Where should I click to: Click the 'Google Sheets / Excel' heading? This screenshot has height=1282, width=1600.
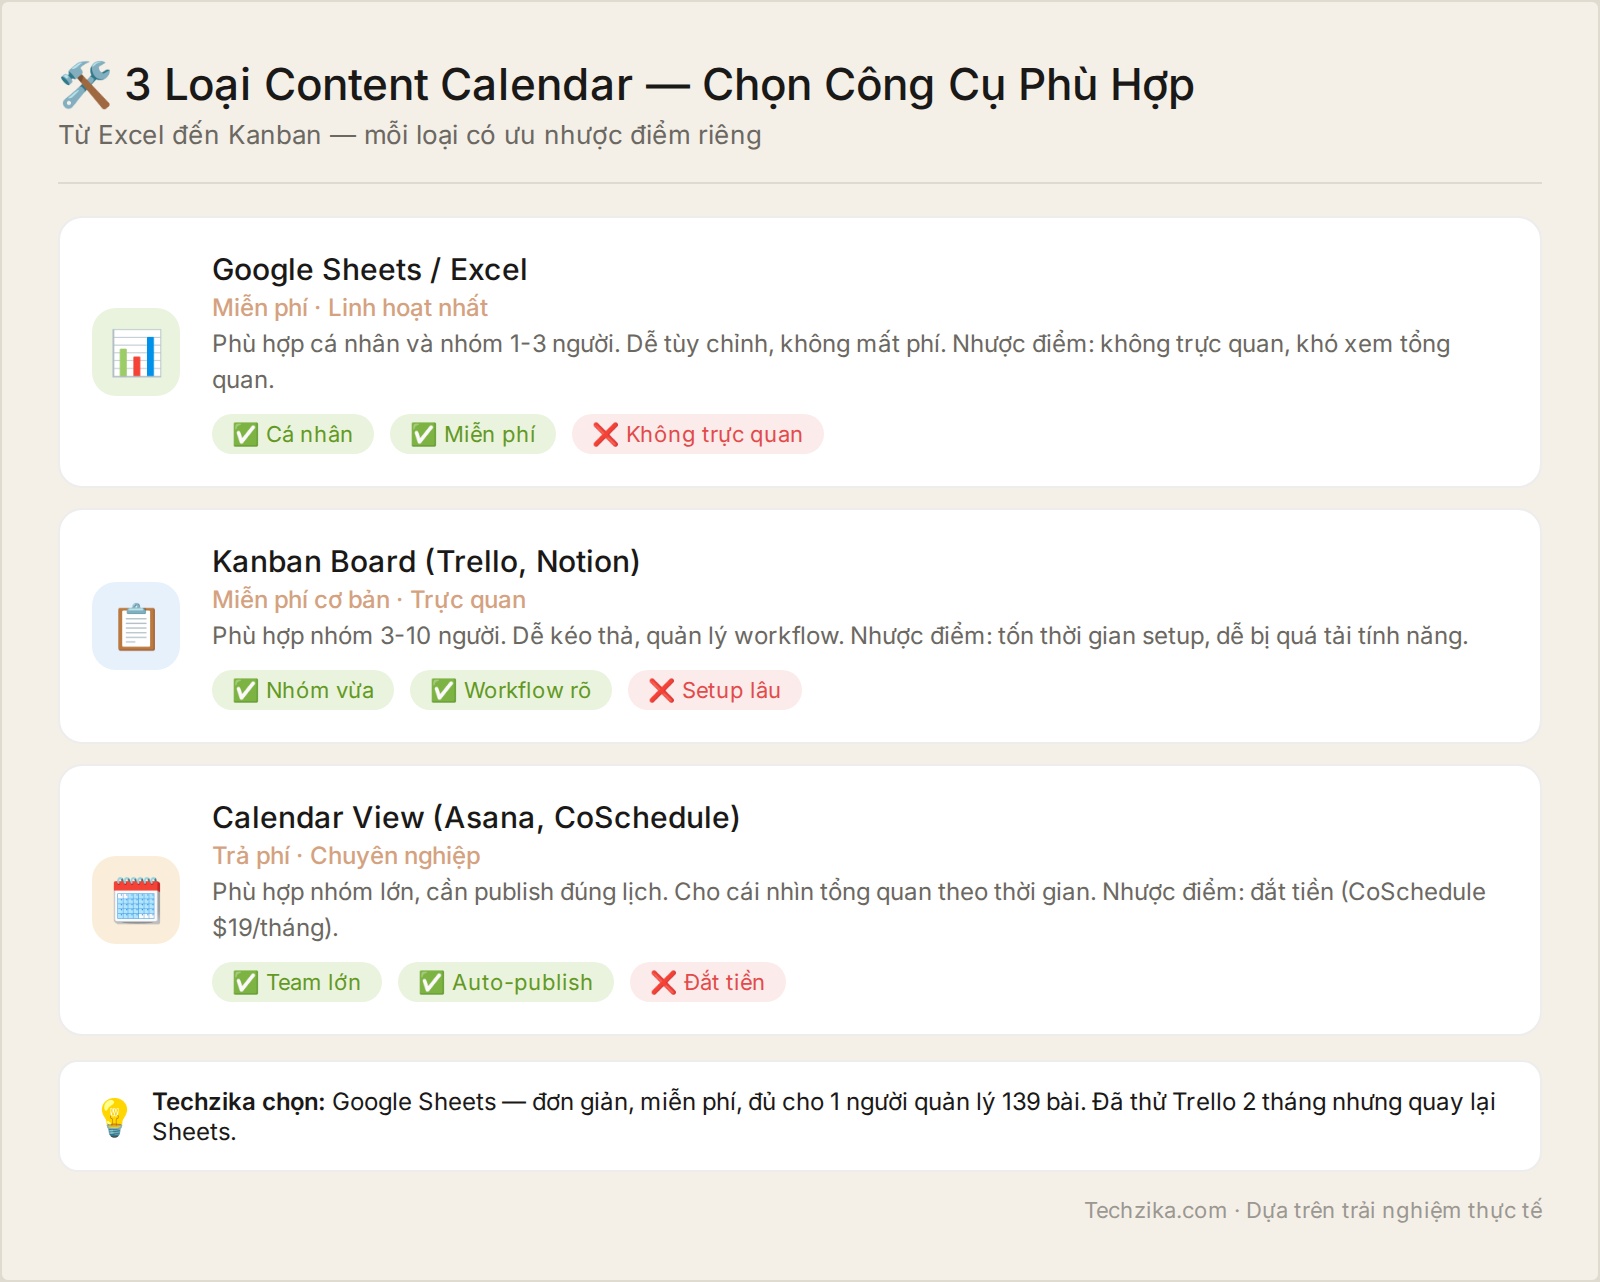[369, 270]
